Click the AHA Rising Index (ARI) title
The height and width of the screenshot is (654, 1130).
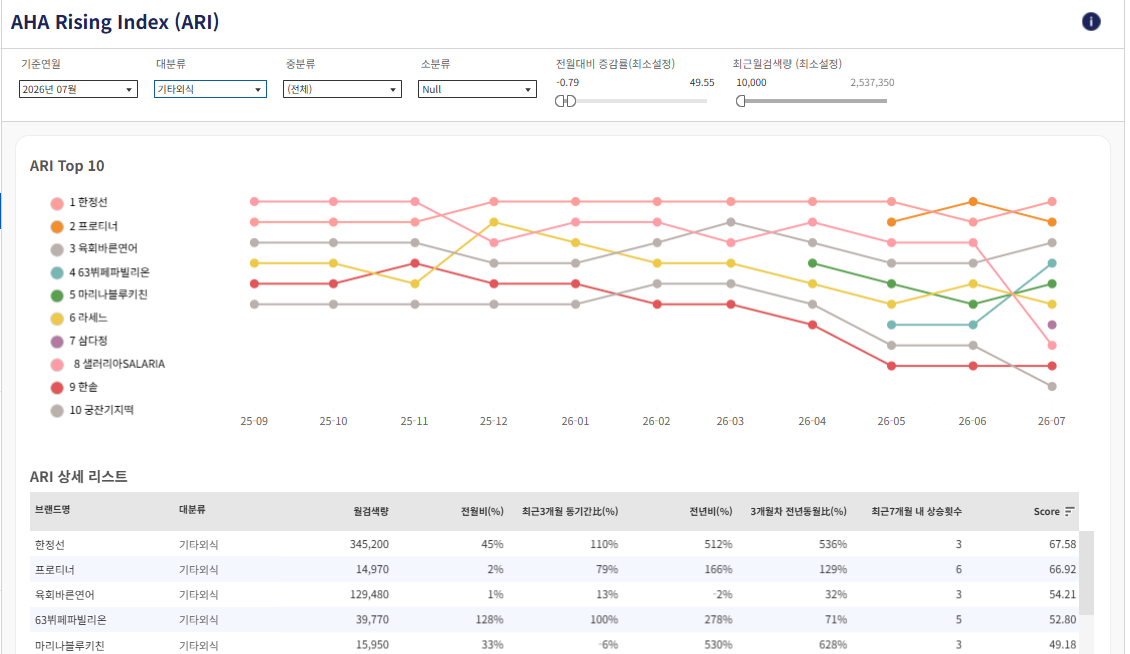pyautogui.click(x=115, y=22)
